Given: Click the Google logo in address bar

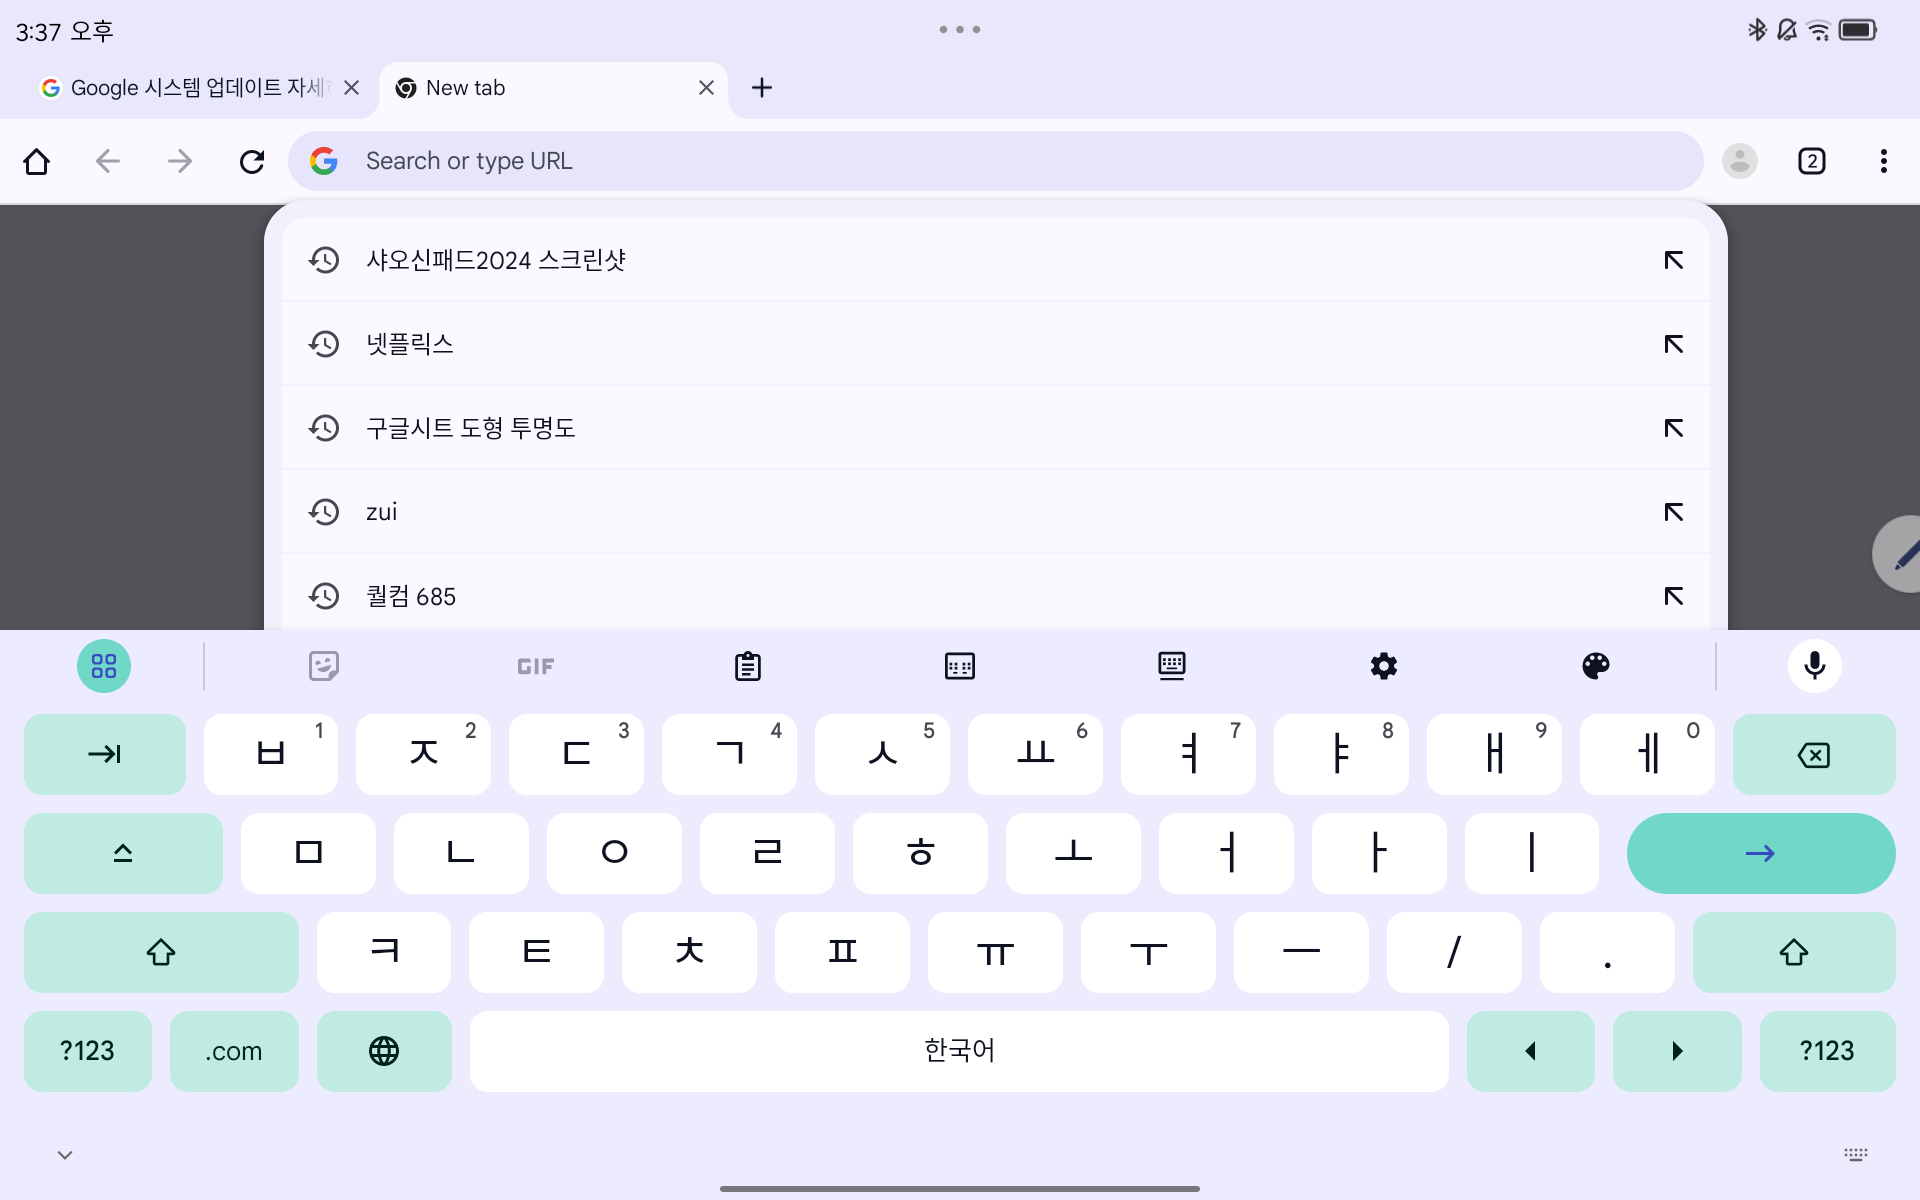Looking at the screenshot, I should [x=324, y=161].
